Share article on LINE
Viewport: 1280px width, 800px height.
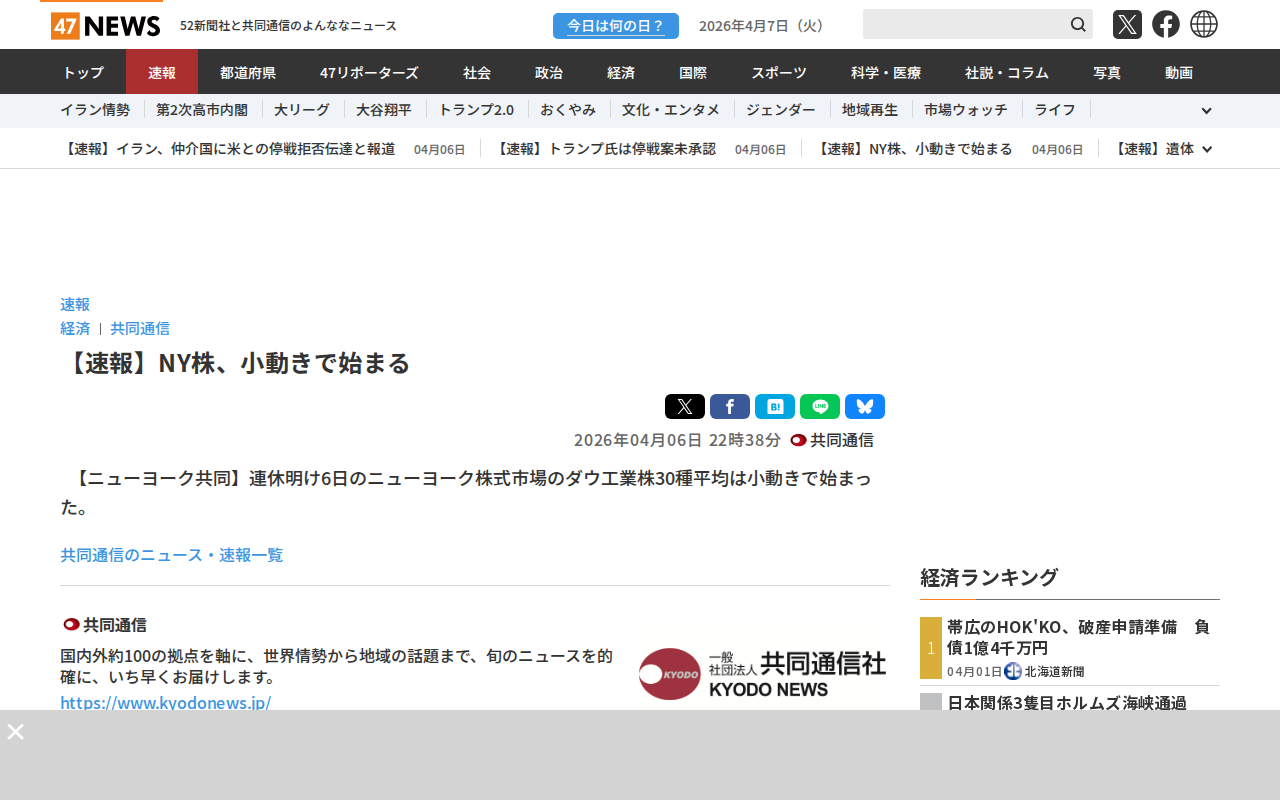click(820, 406)
